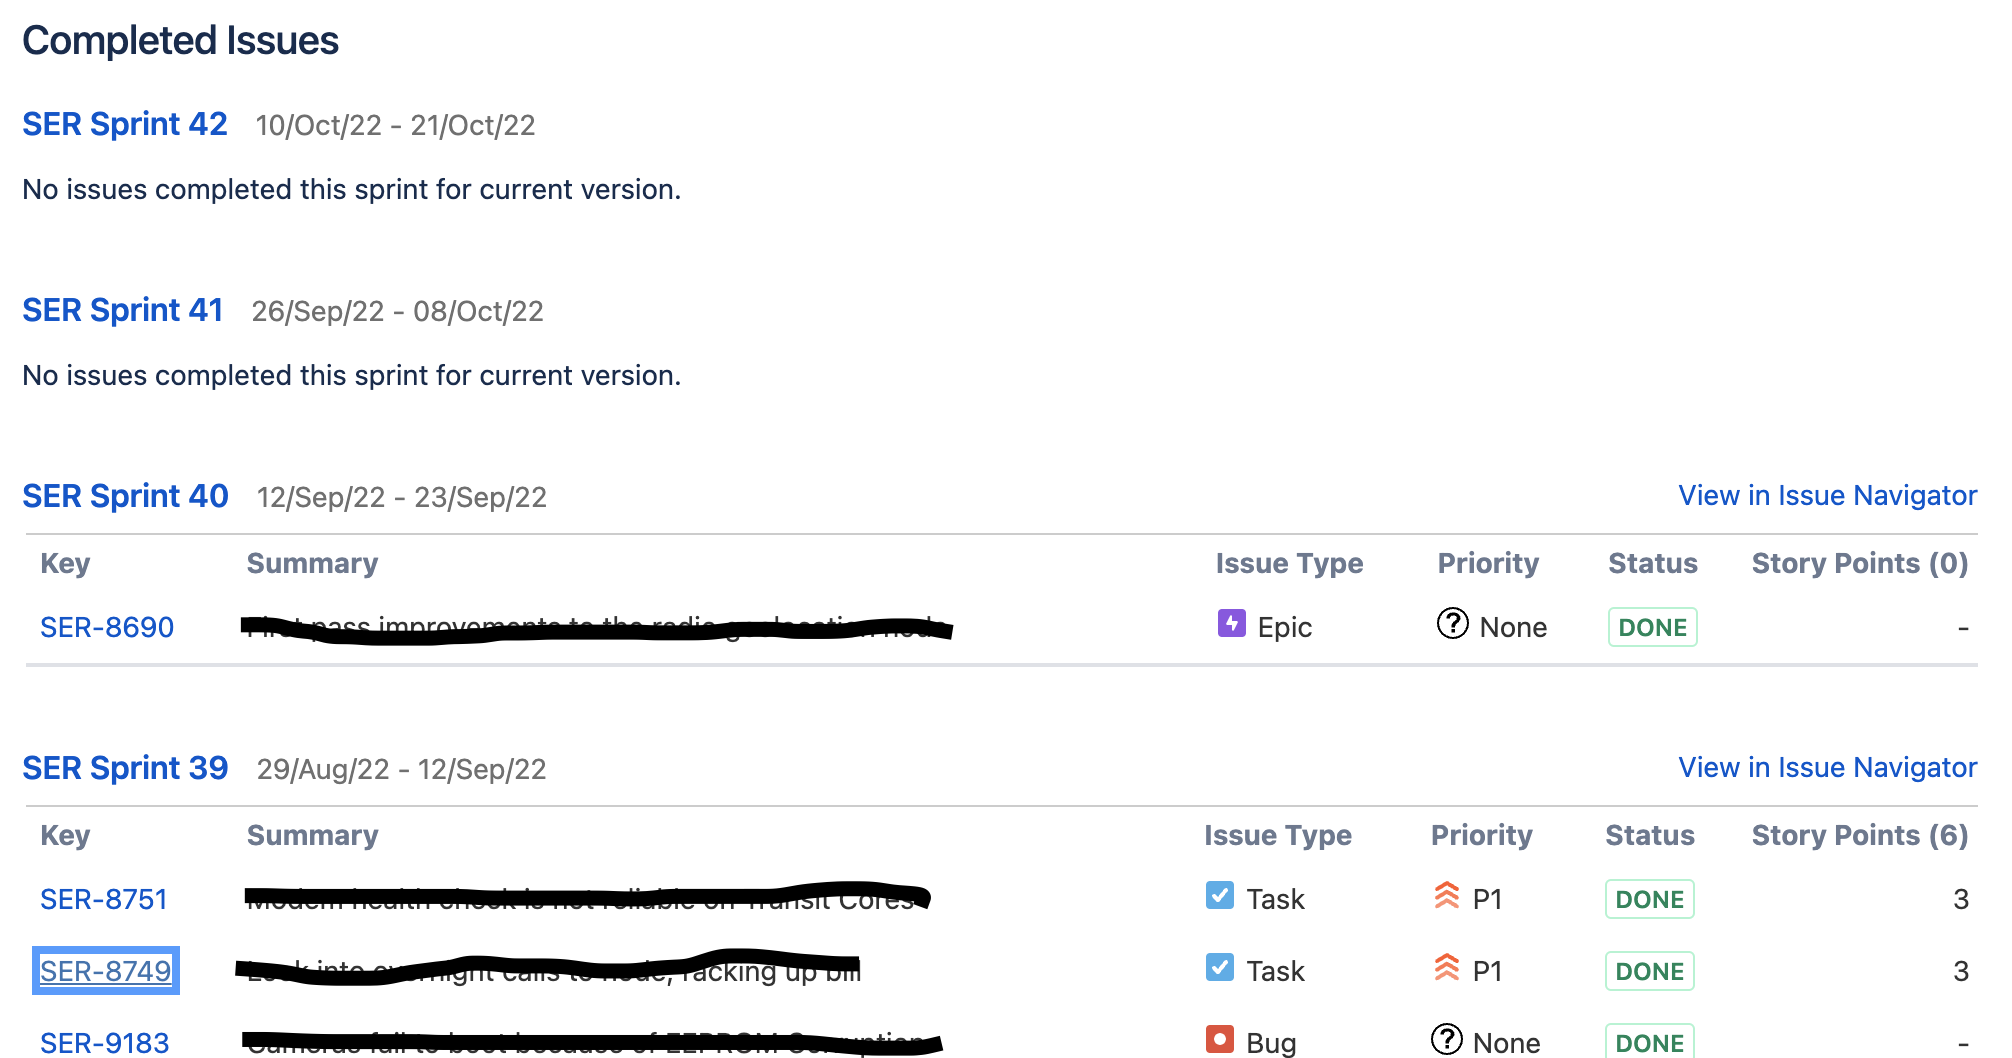Click the DONE status lozenge for SER-8690
The width and height of the screenshot is (2012, 1058).
pyautogui.click(x=1652, y=626)
